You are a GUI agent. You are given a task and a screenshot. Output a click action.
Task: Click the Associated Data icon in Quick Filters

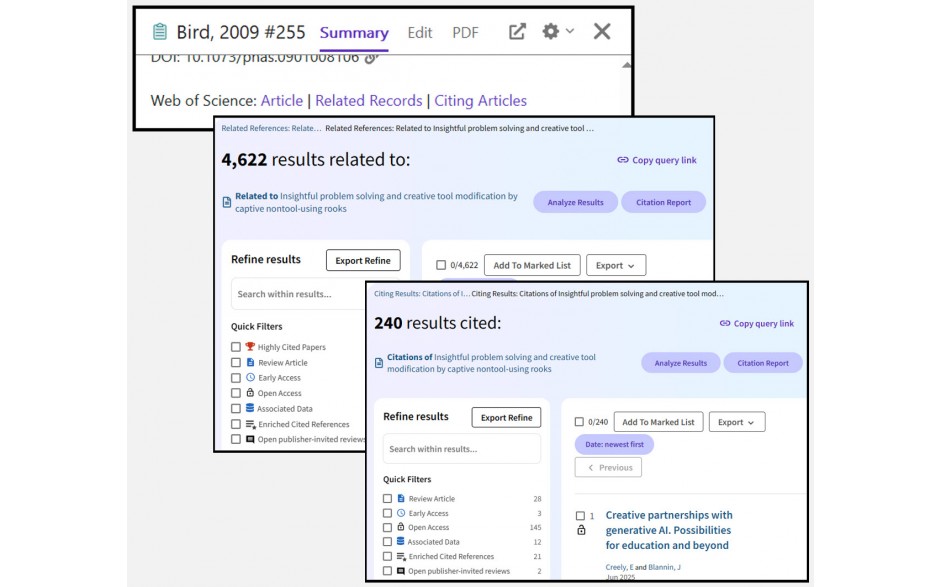[250, 409]
